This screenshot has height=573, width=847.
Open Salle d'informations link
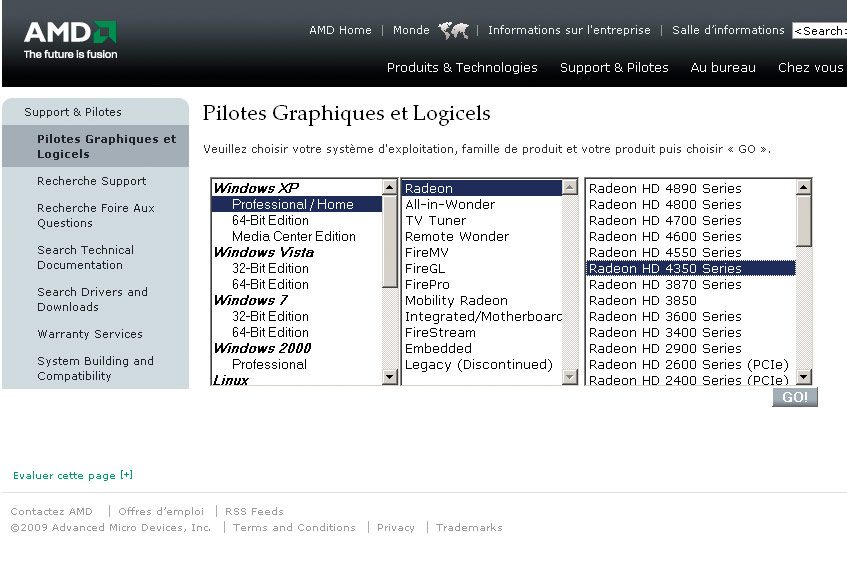click(728, 30)
